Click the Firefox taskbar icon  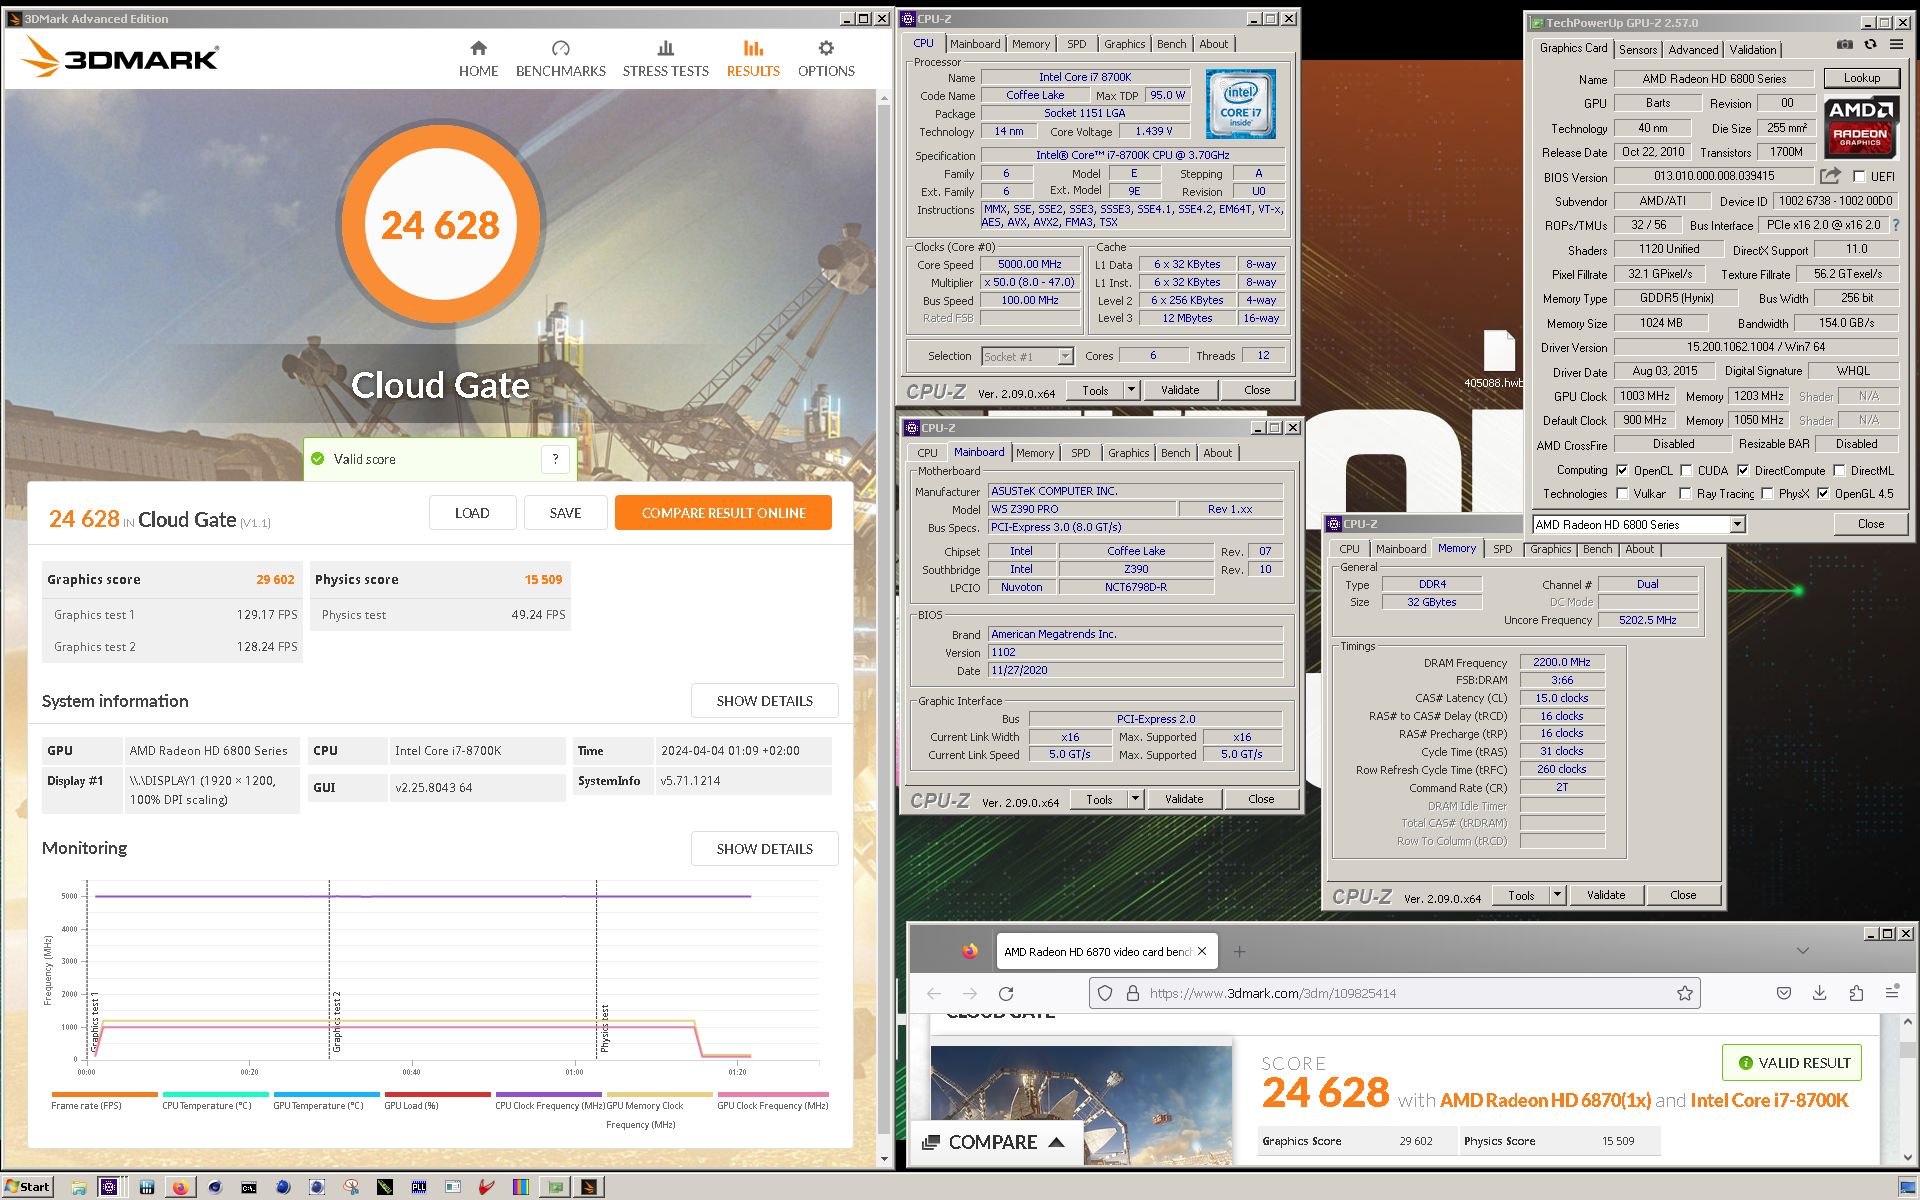pos(180,1187)
